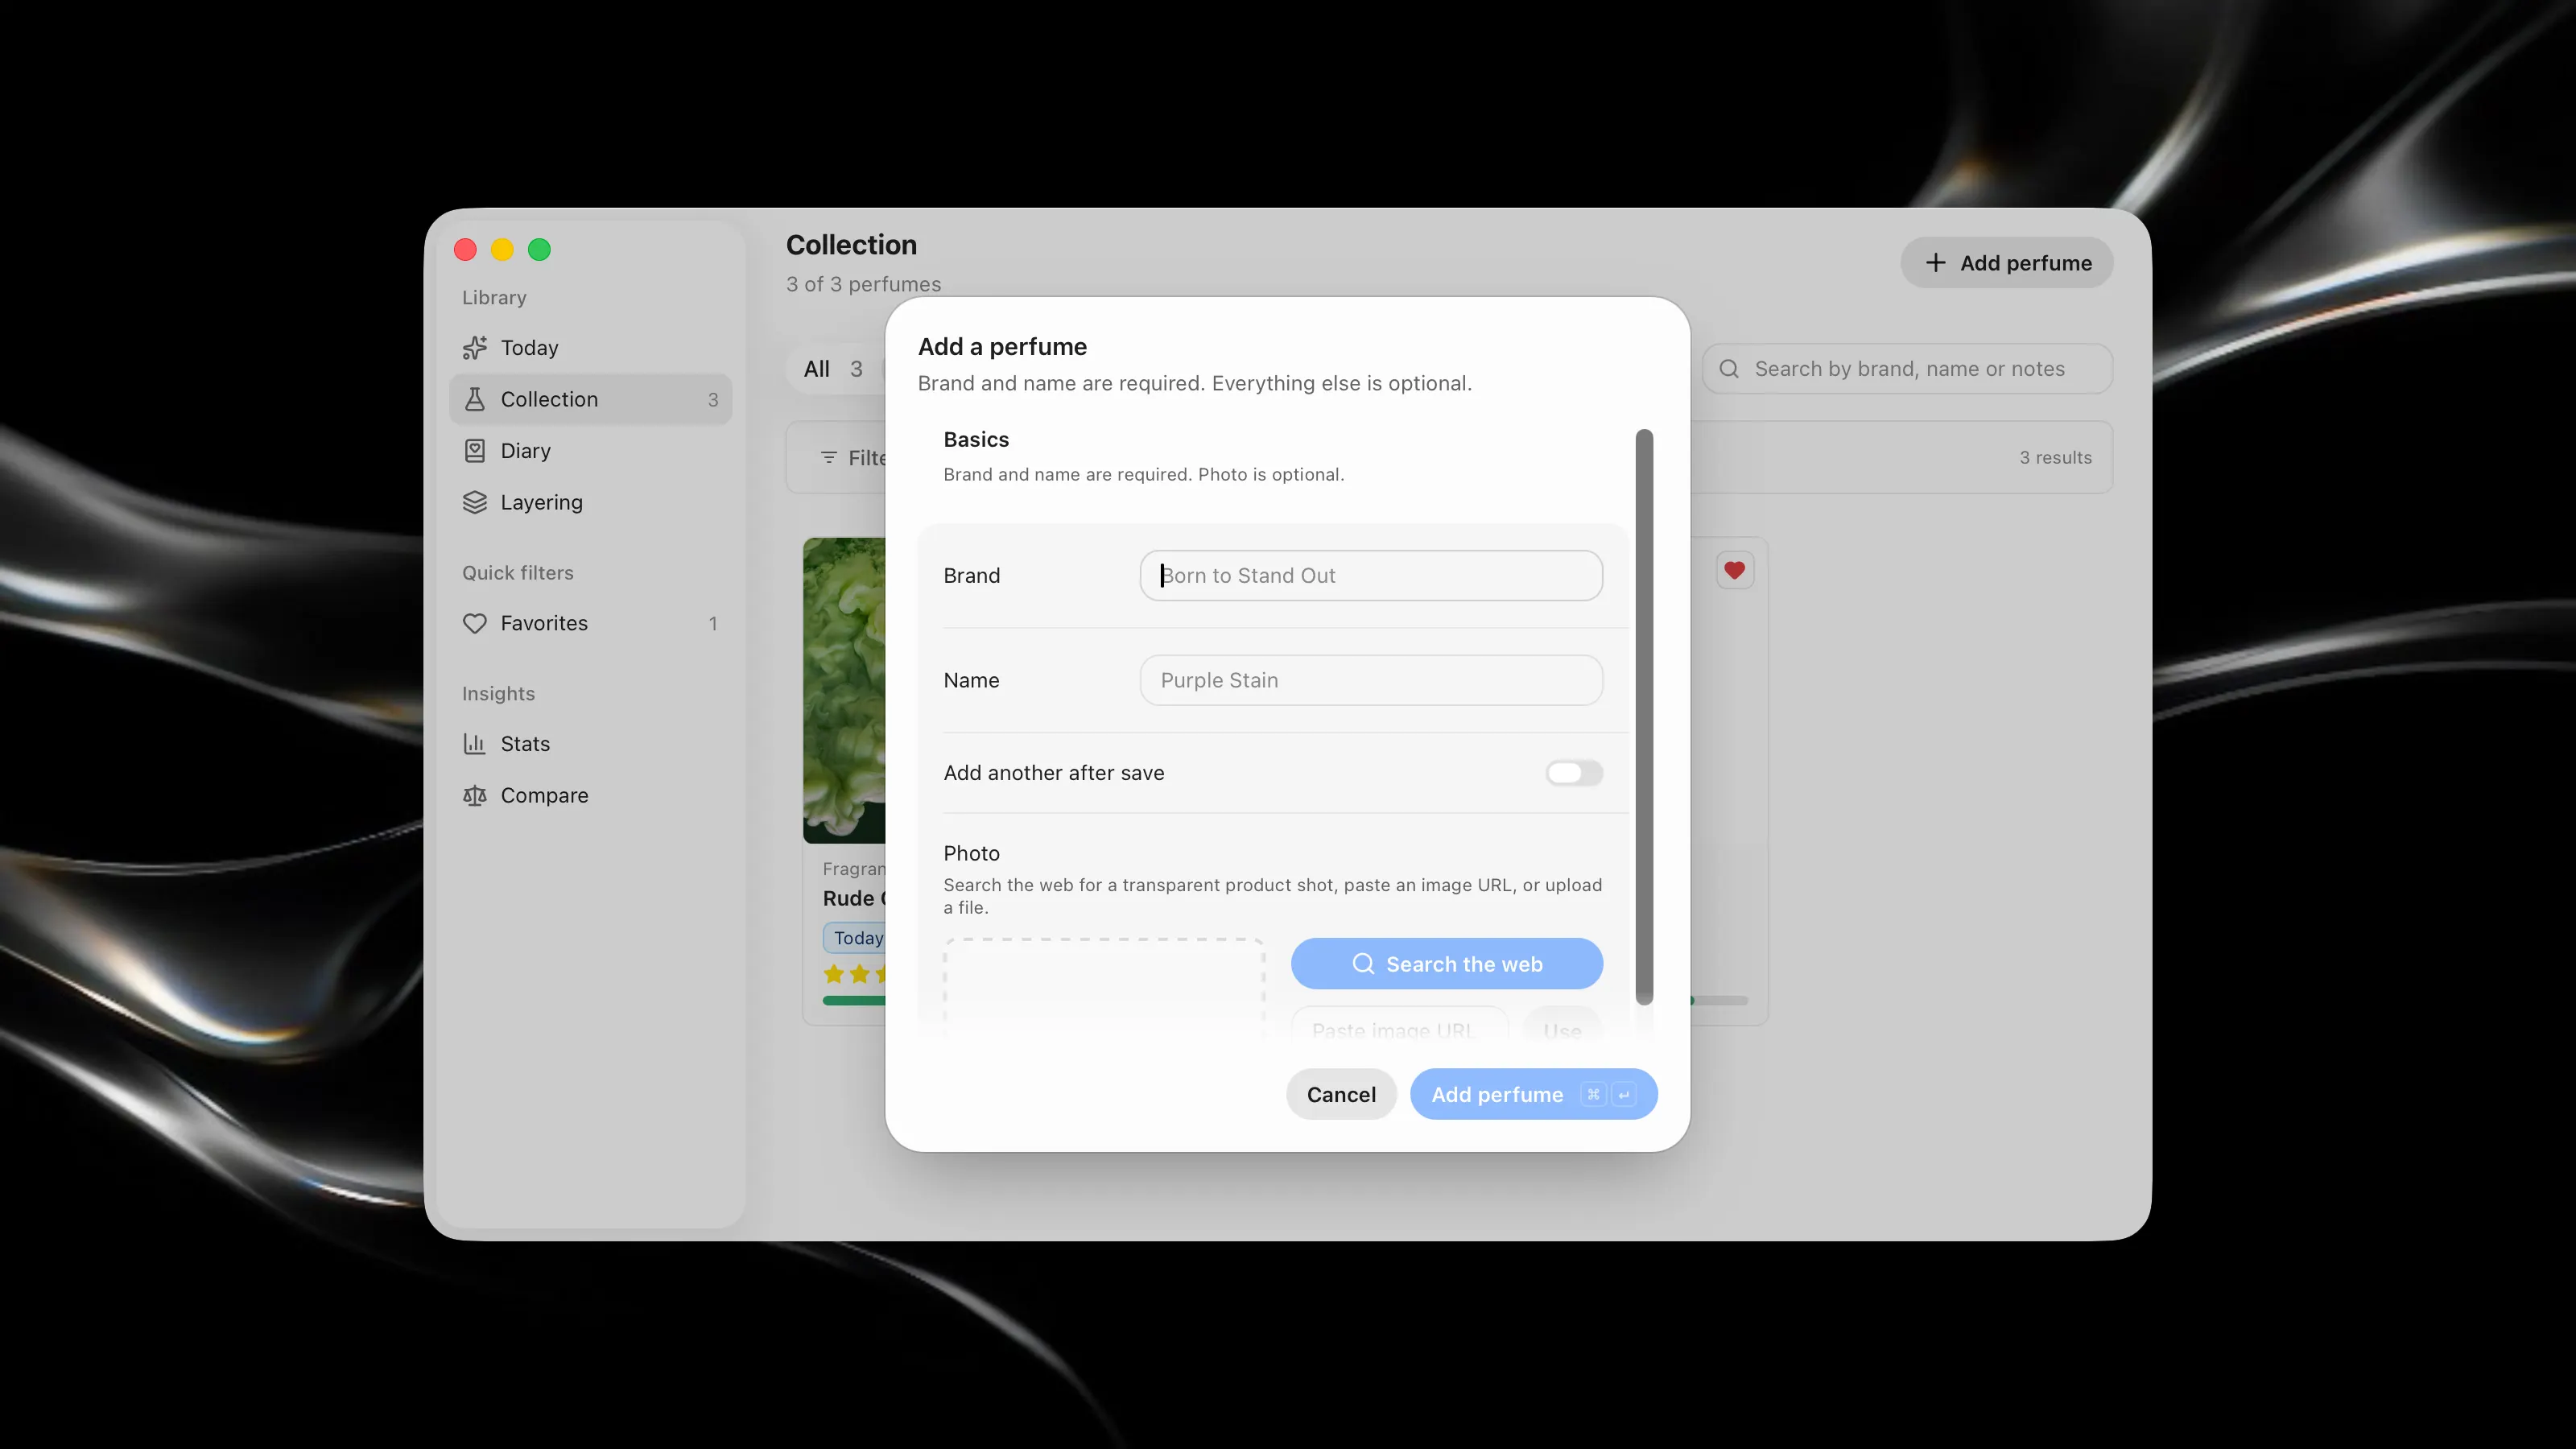2576x1449 pixels.
Task: Select Collection in the sidebar
Action: pyautogui.click(x=590, y=399)
